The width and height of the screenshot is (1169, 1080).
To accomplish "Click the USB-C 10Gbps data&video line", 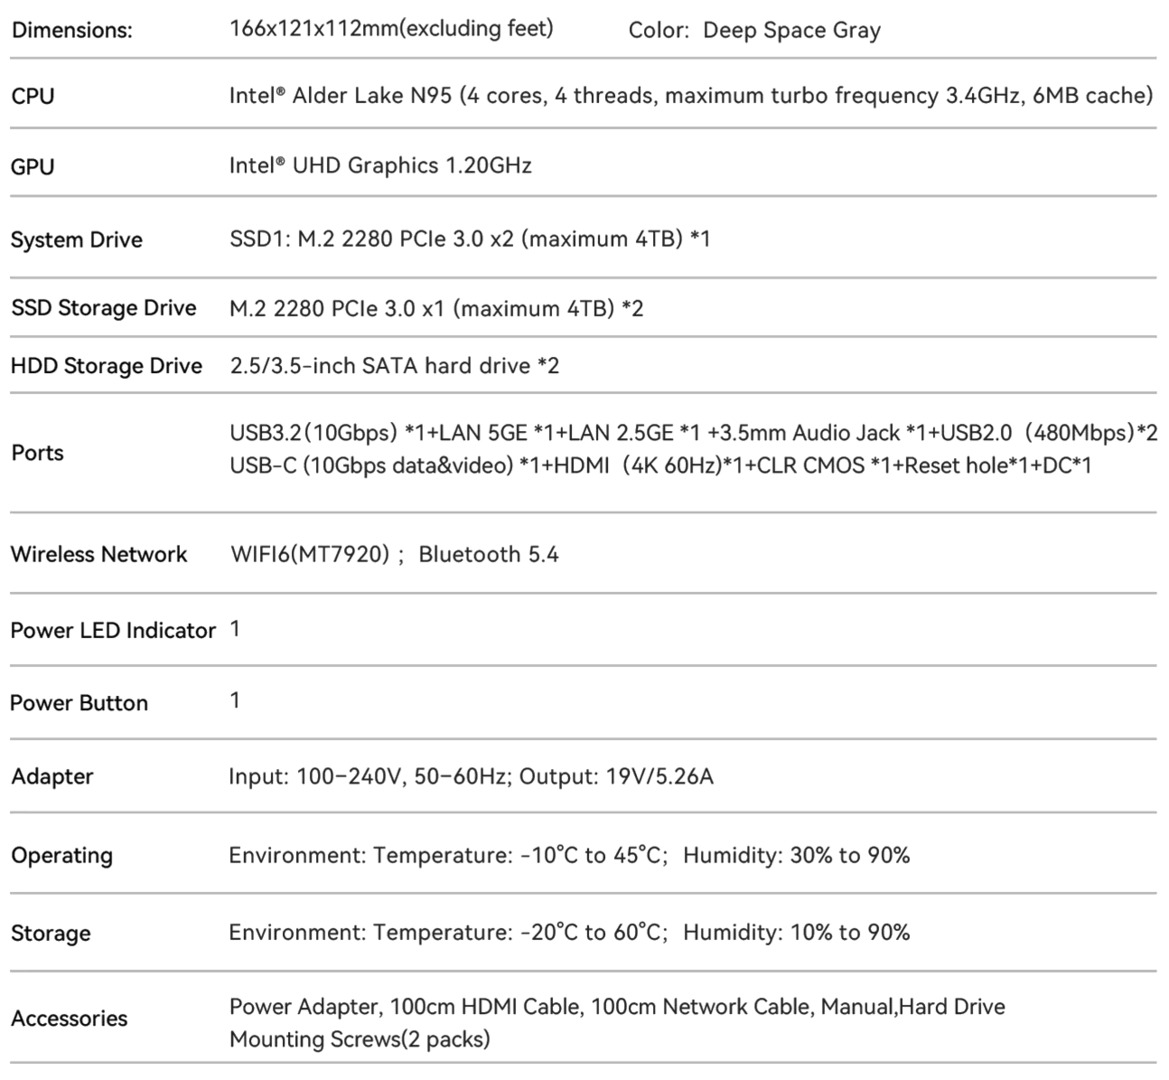I will point(660,466).
